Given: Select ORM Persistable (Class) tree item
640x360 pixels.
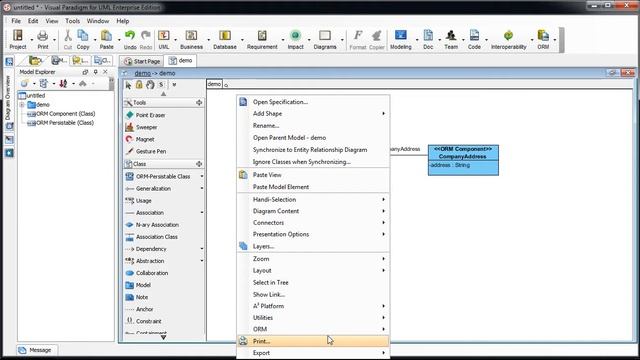Looking at the screenshot, I should [x=60, y=123].
